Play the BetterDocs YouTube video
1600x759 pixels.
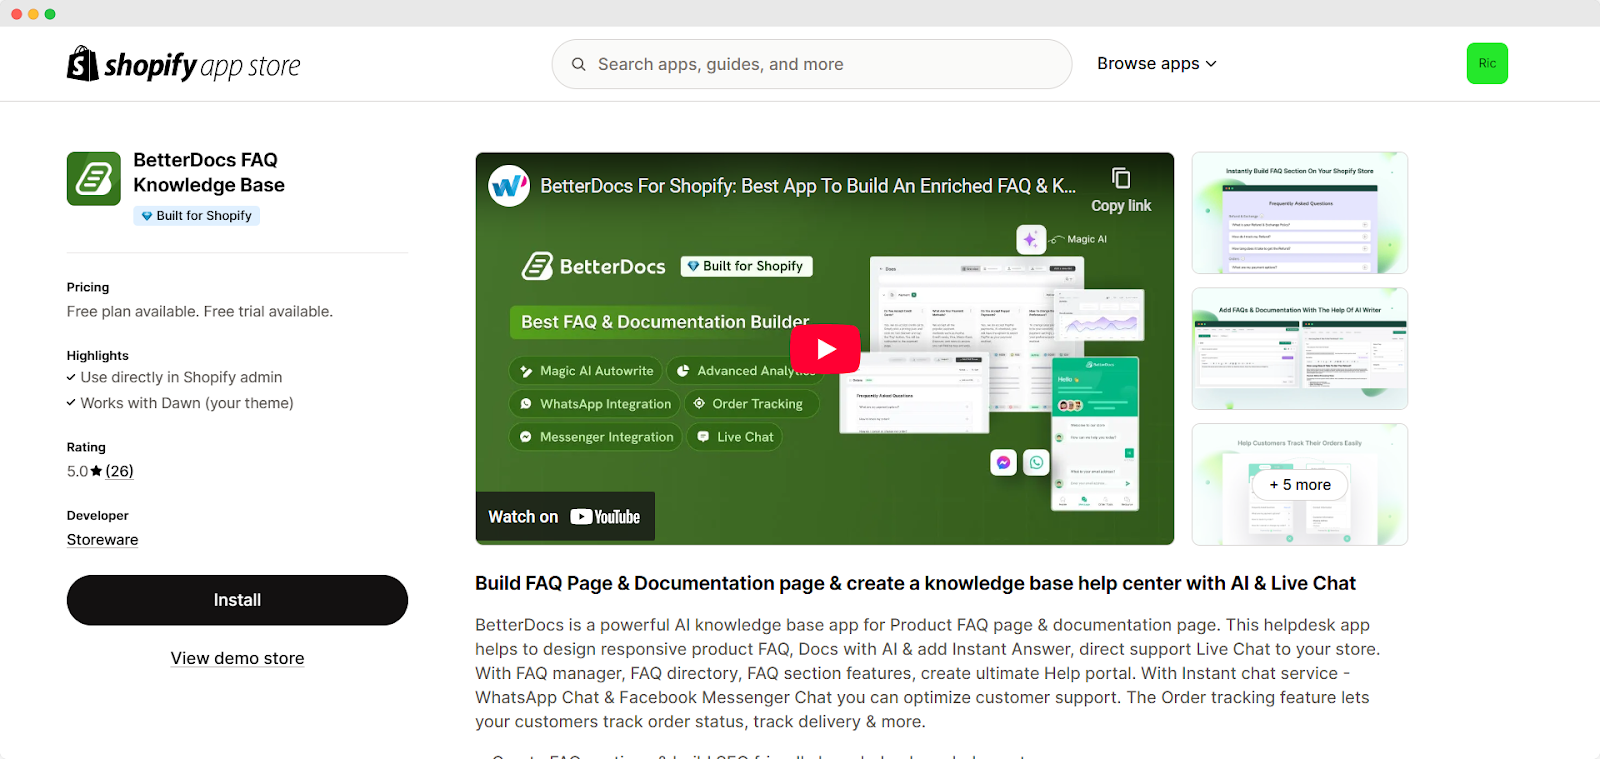(x=825, y=349)
